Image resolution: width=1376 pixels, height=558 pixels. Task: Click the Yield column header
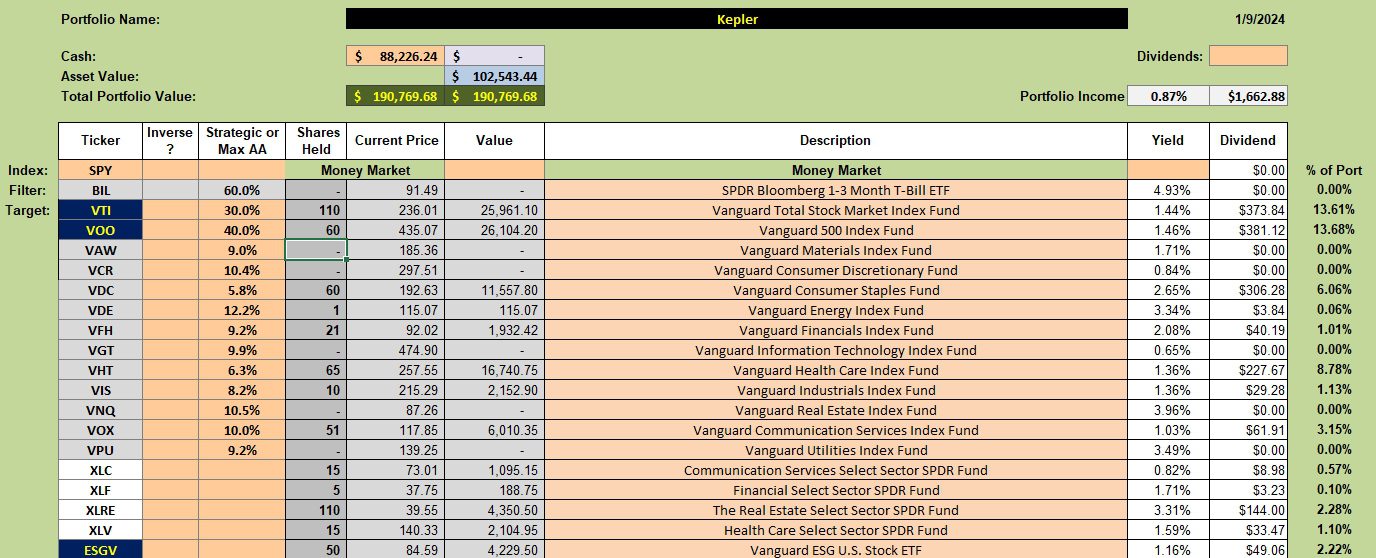tap(1168, 141)
